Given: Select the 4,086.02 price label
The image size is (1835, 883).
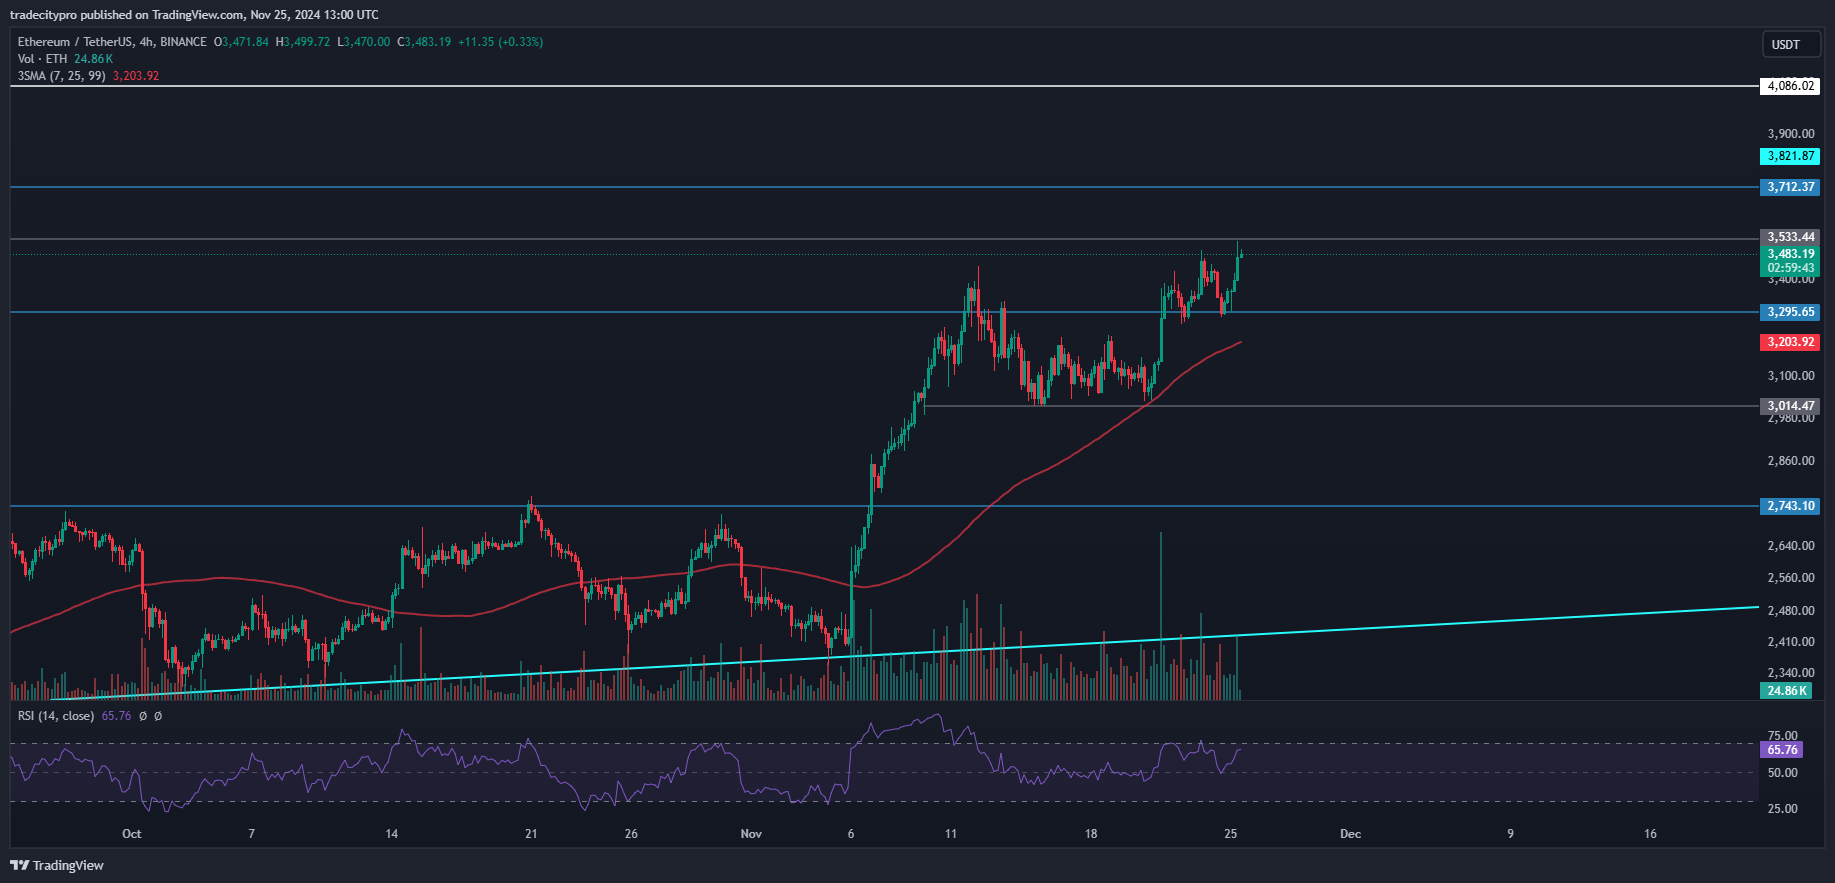Looking at the screenshot, I should (1790, 86).
